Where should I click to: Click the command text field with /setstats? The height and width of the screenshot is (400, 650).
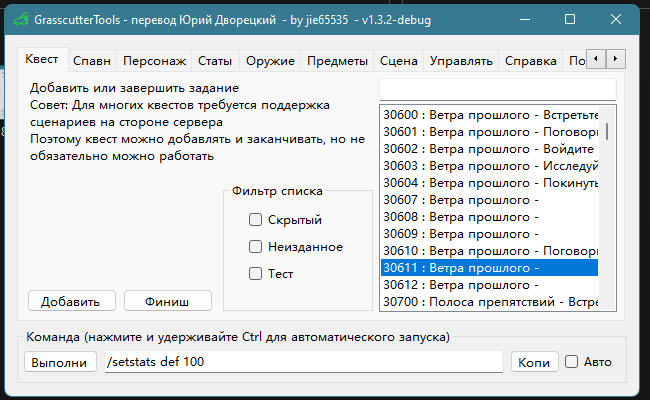[x=303, y=362]
